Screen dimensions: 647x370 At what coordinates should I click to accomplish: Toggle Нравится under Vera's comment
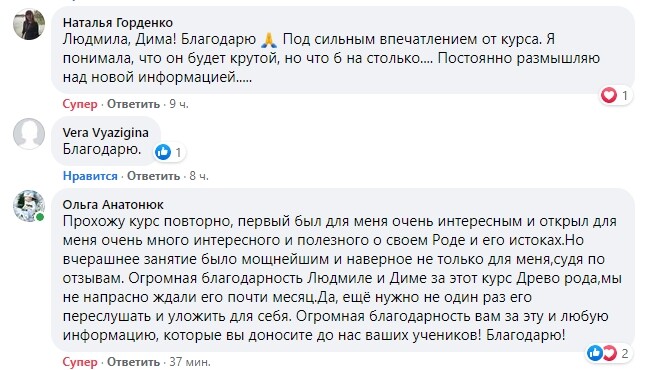[90, 176]
